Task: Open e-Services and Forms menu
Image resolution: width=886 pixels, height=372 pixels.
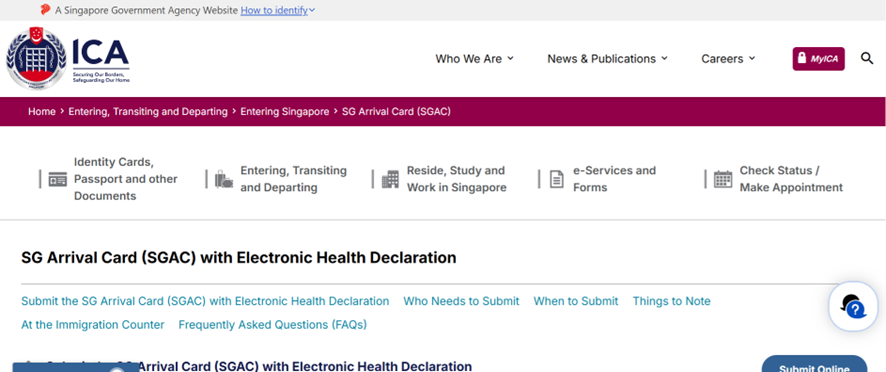Action: point(614,179)
